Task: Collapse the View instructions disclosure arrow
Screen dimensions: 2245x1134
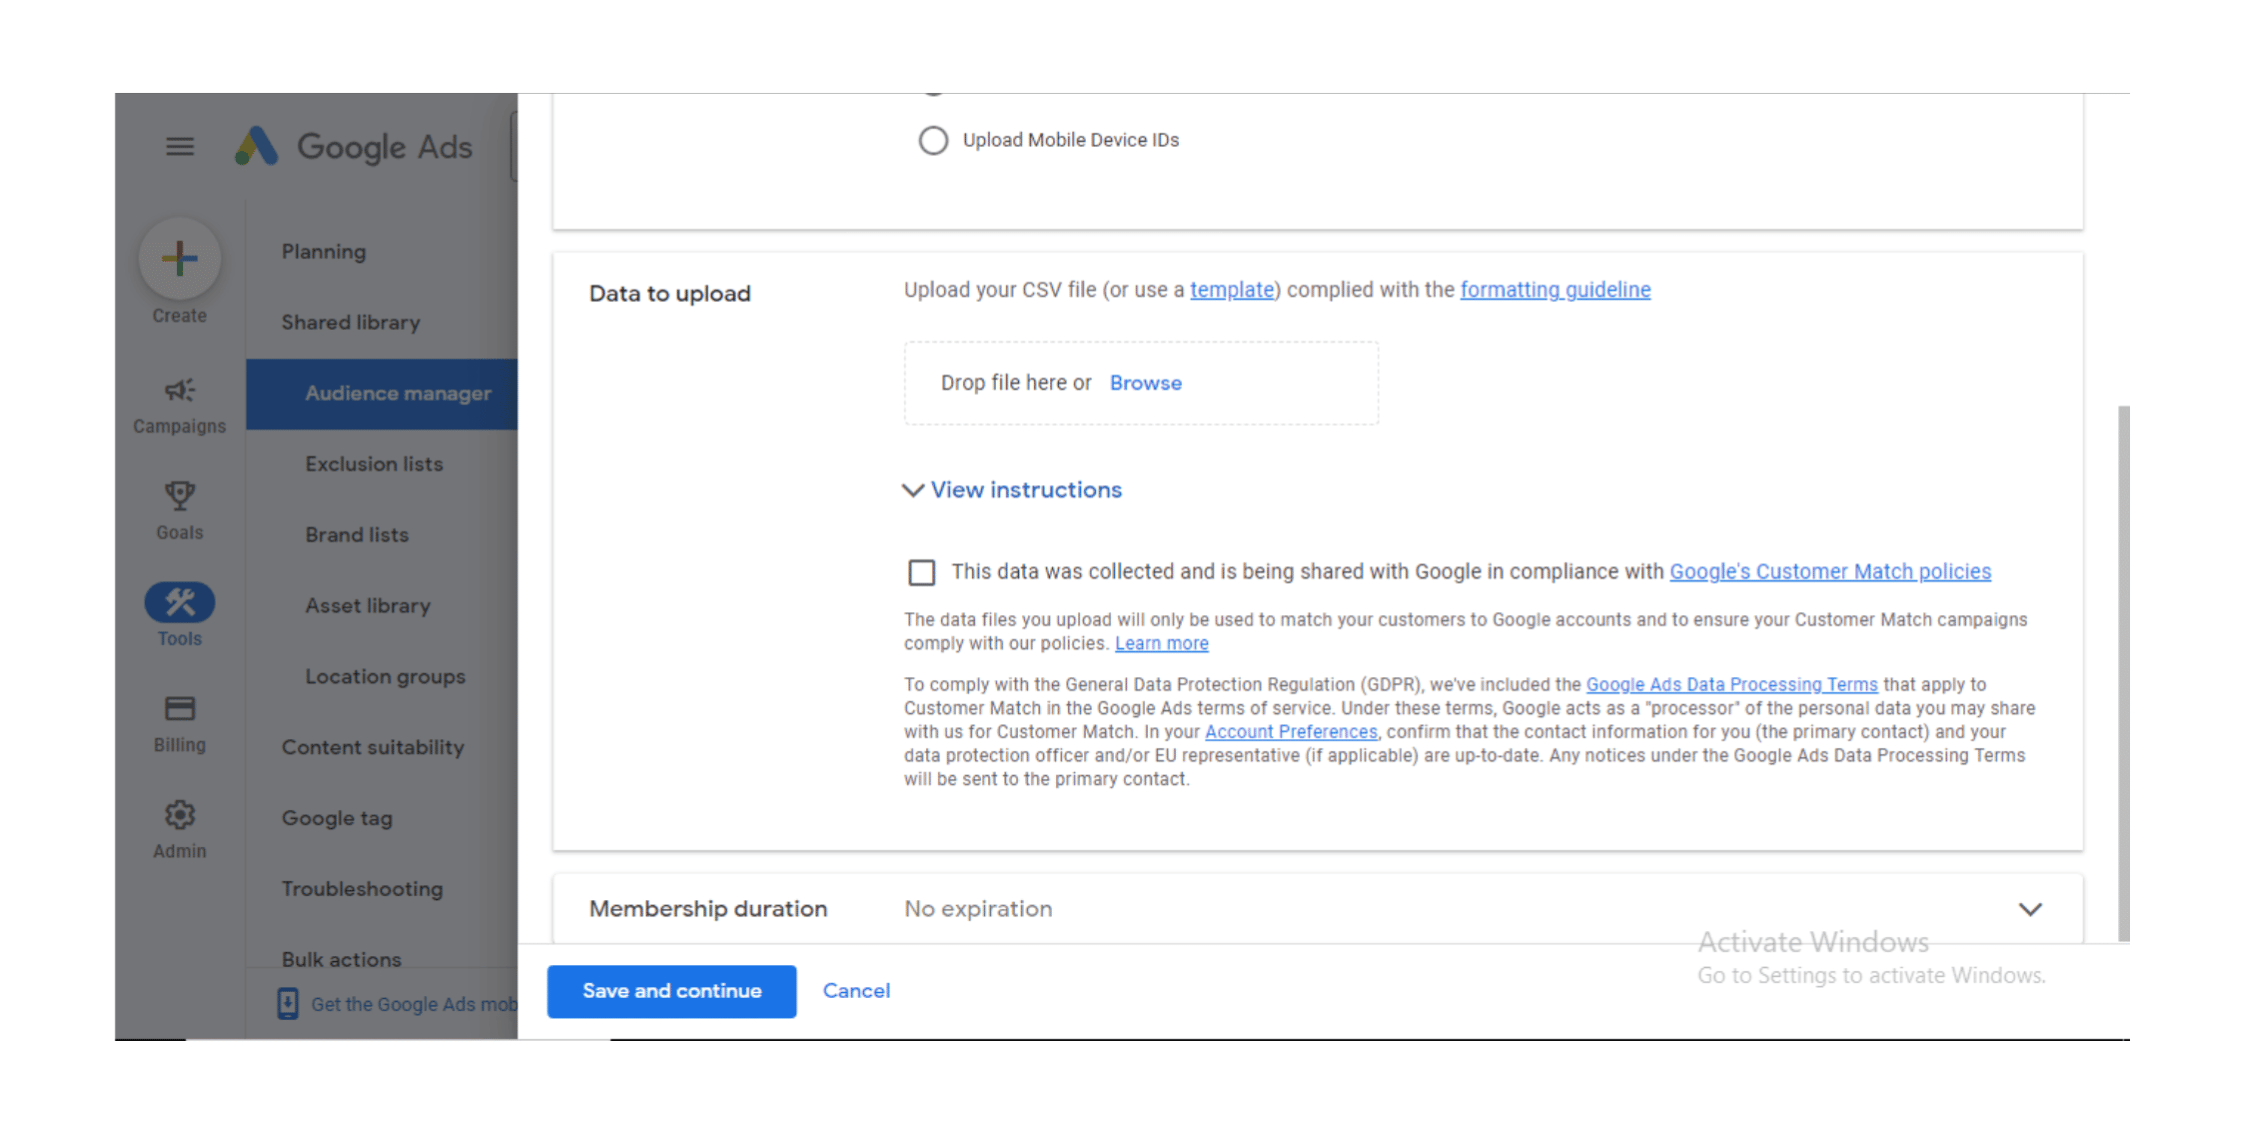Action: [912, 490]
